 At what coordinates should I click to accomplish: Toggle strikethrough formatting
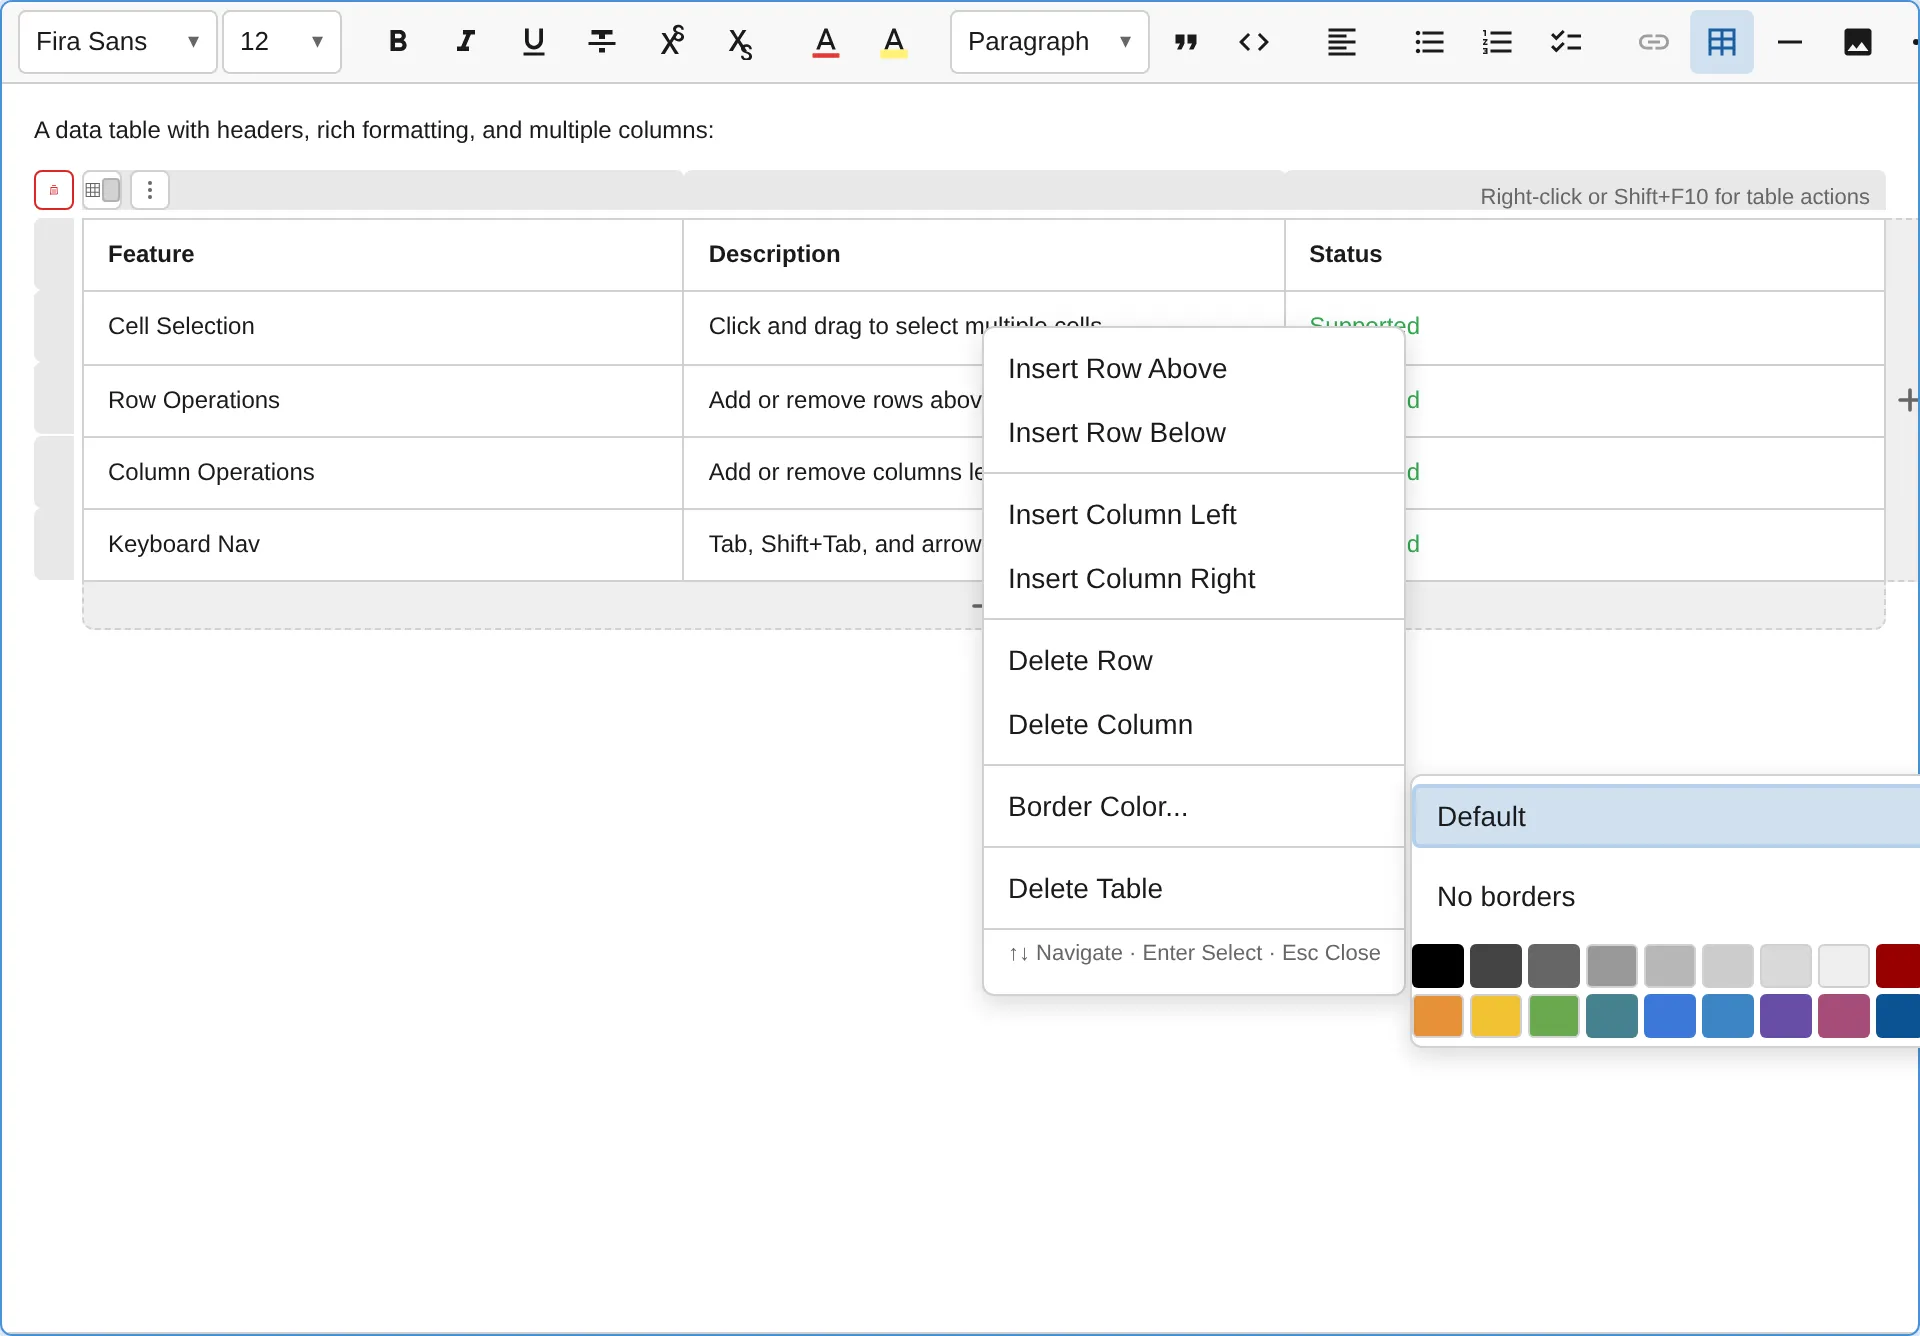602,42
